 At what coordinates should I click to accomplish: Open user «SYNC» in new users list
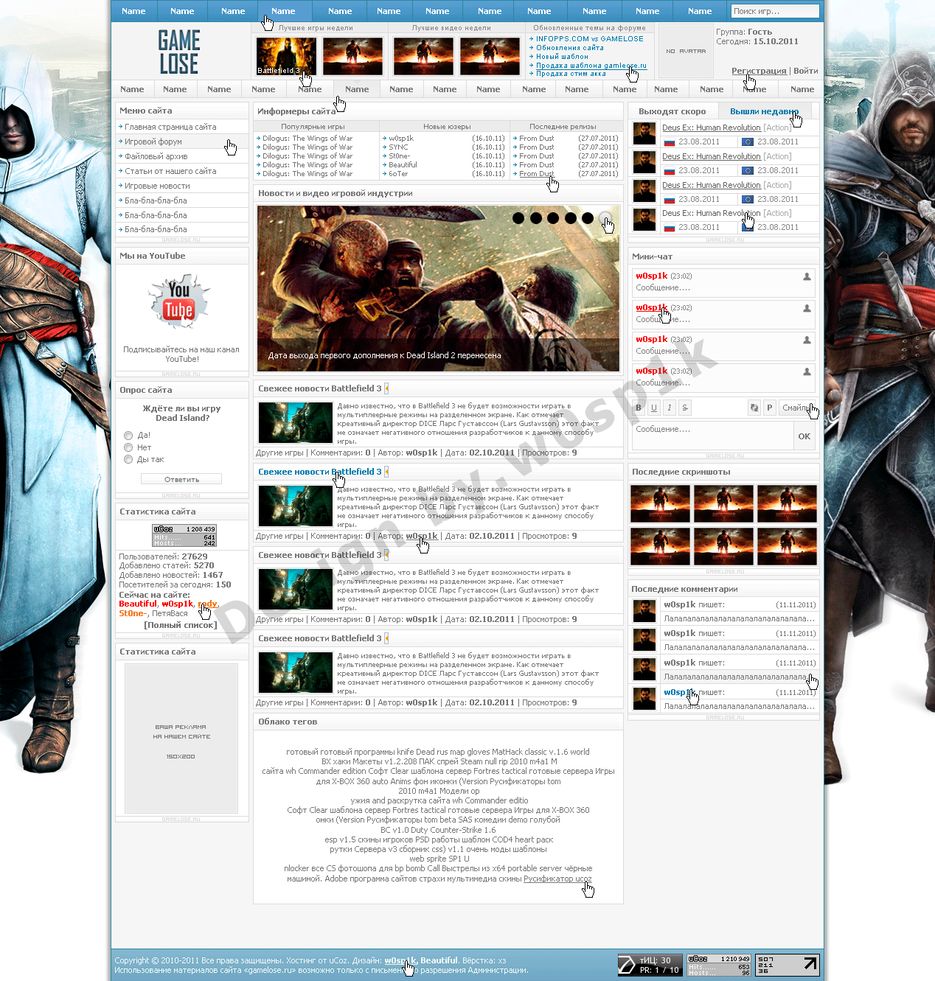pos(398,147)
